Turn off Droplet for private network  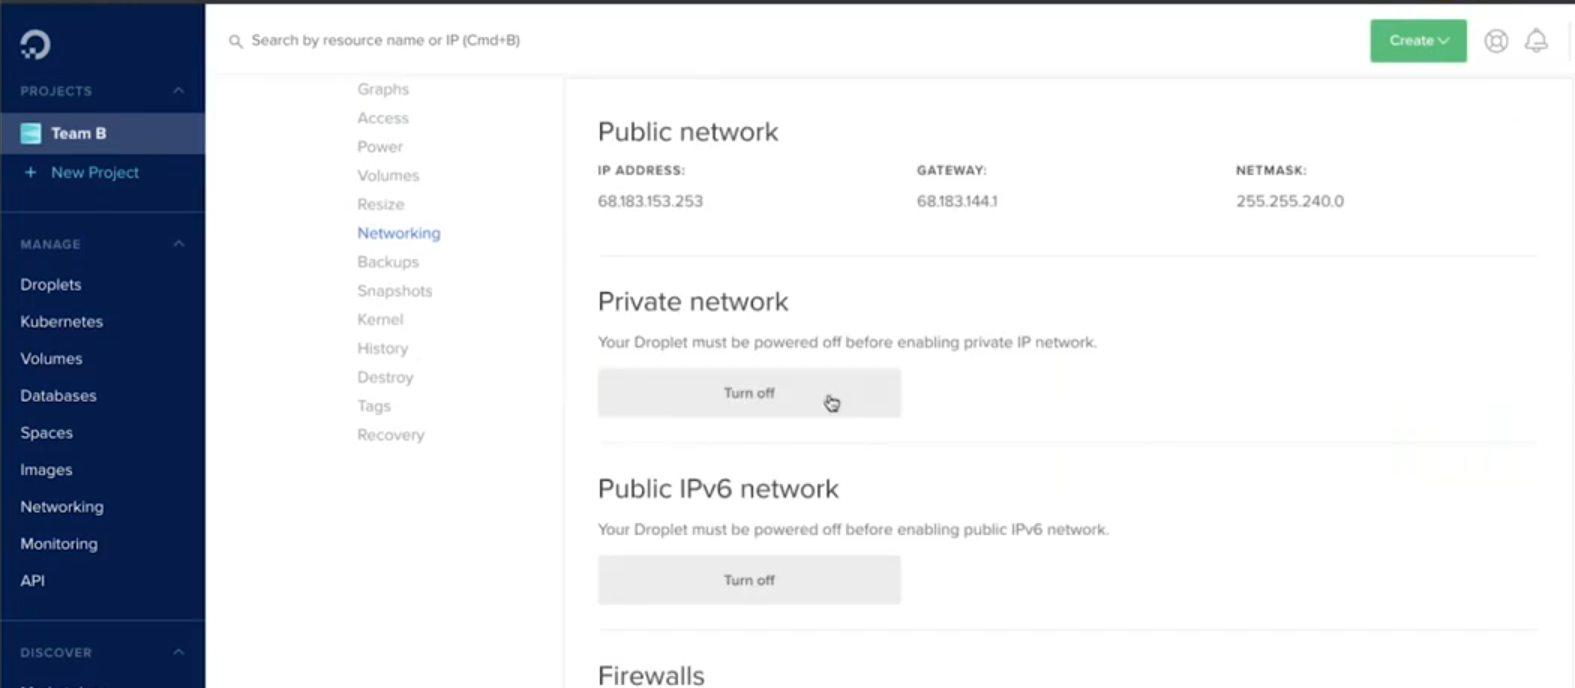pyautogui.click(x=749, y=393)
